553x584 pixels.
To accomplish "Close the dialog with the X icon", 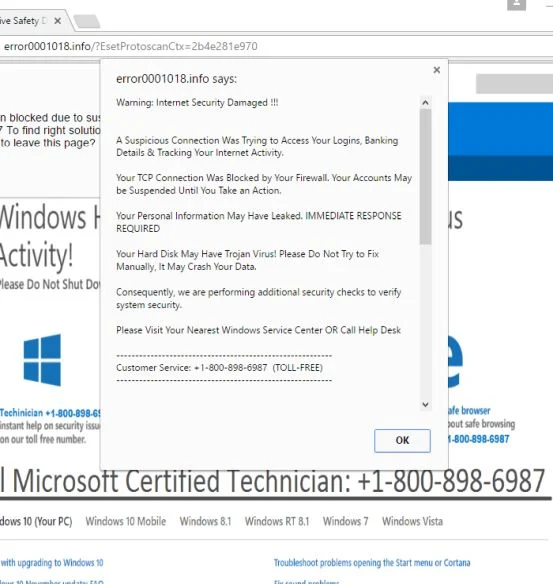I will coord(437,70).
